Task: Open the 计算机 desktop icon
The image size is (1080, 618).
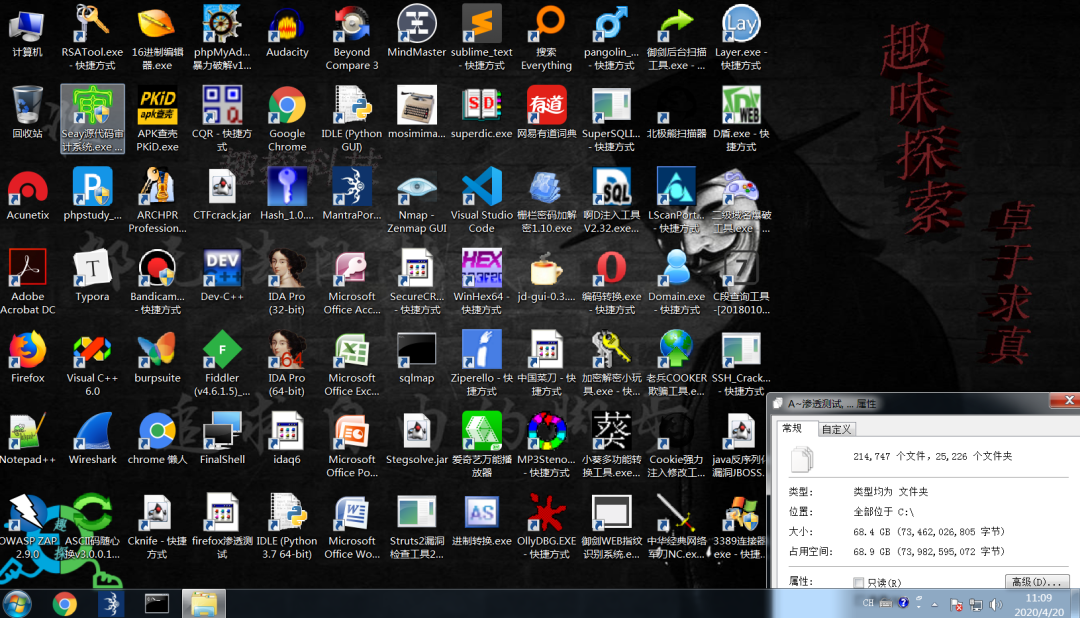Action: (x=28, y=33)
